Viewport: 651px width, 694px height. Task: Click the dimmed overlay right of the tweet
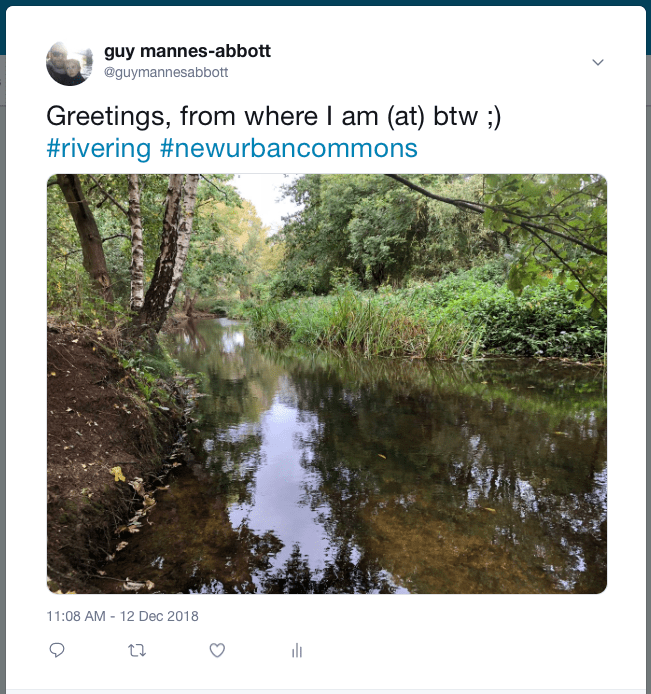[x=648, y=350]
